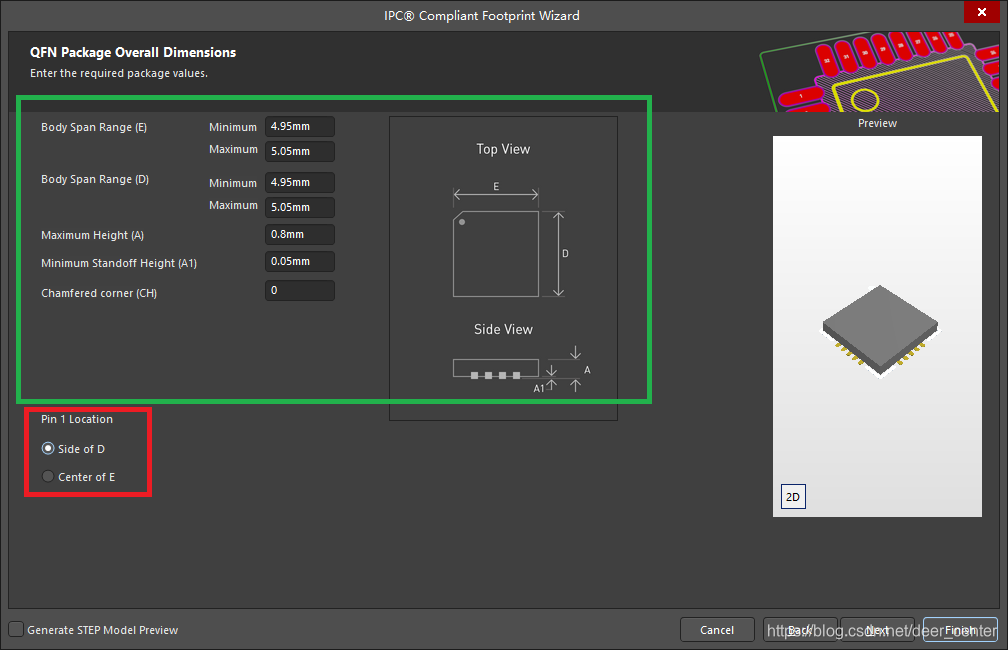Close the IPC Compliant Footprint Wizard window
1008x650 pixels.
(977, 14)
